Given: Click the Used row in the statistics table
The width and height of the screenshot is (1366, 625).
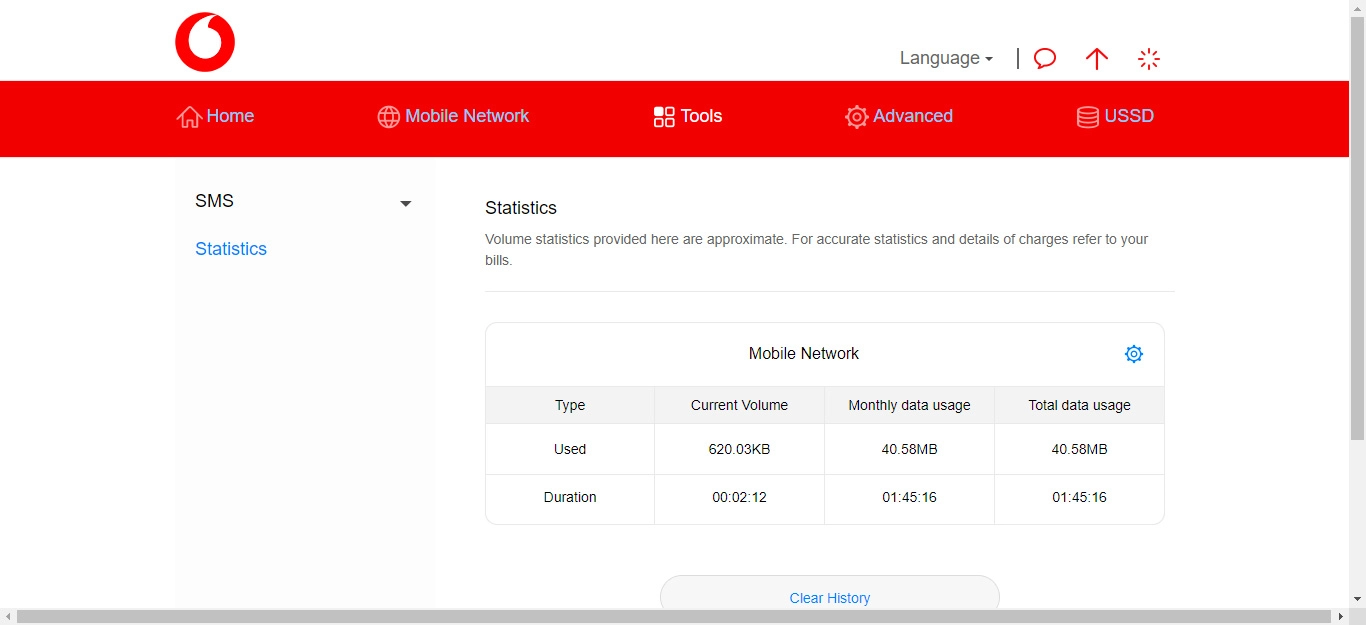Looking at the screenshot, I should tap(569, 449).
